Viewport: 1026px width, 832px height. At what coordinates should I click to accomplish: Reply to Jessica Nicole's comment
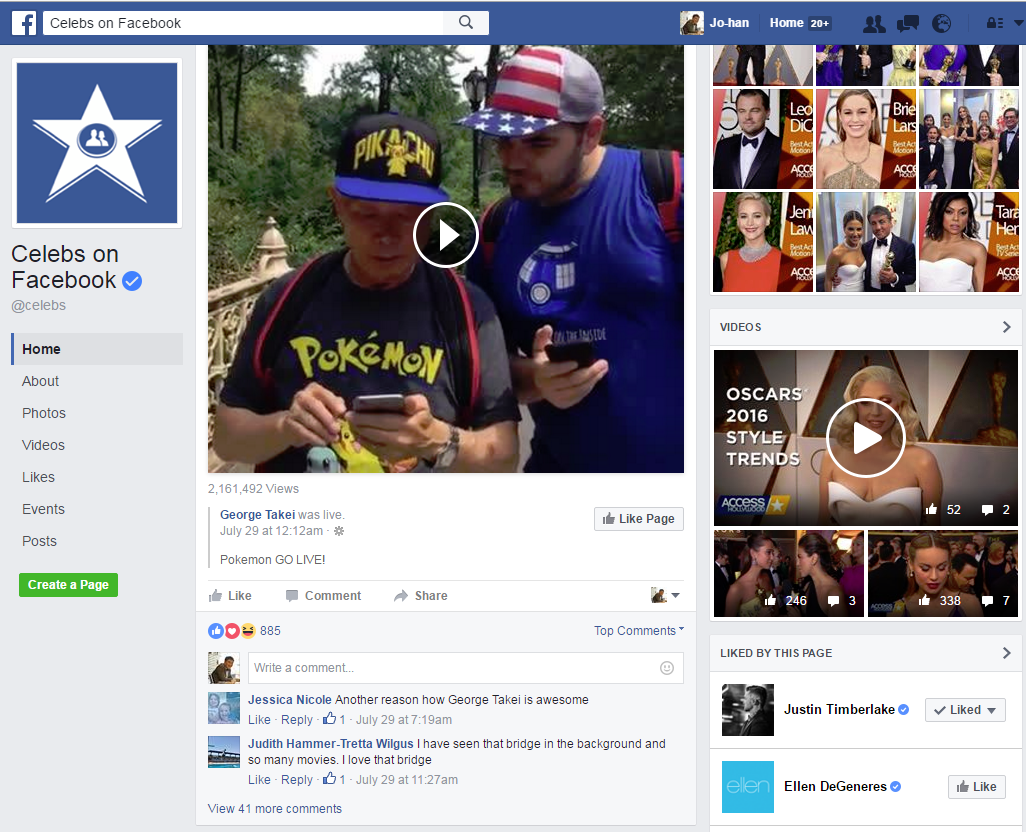[297, 719]
